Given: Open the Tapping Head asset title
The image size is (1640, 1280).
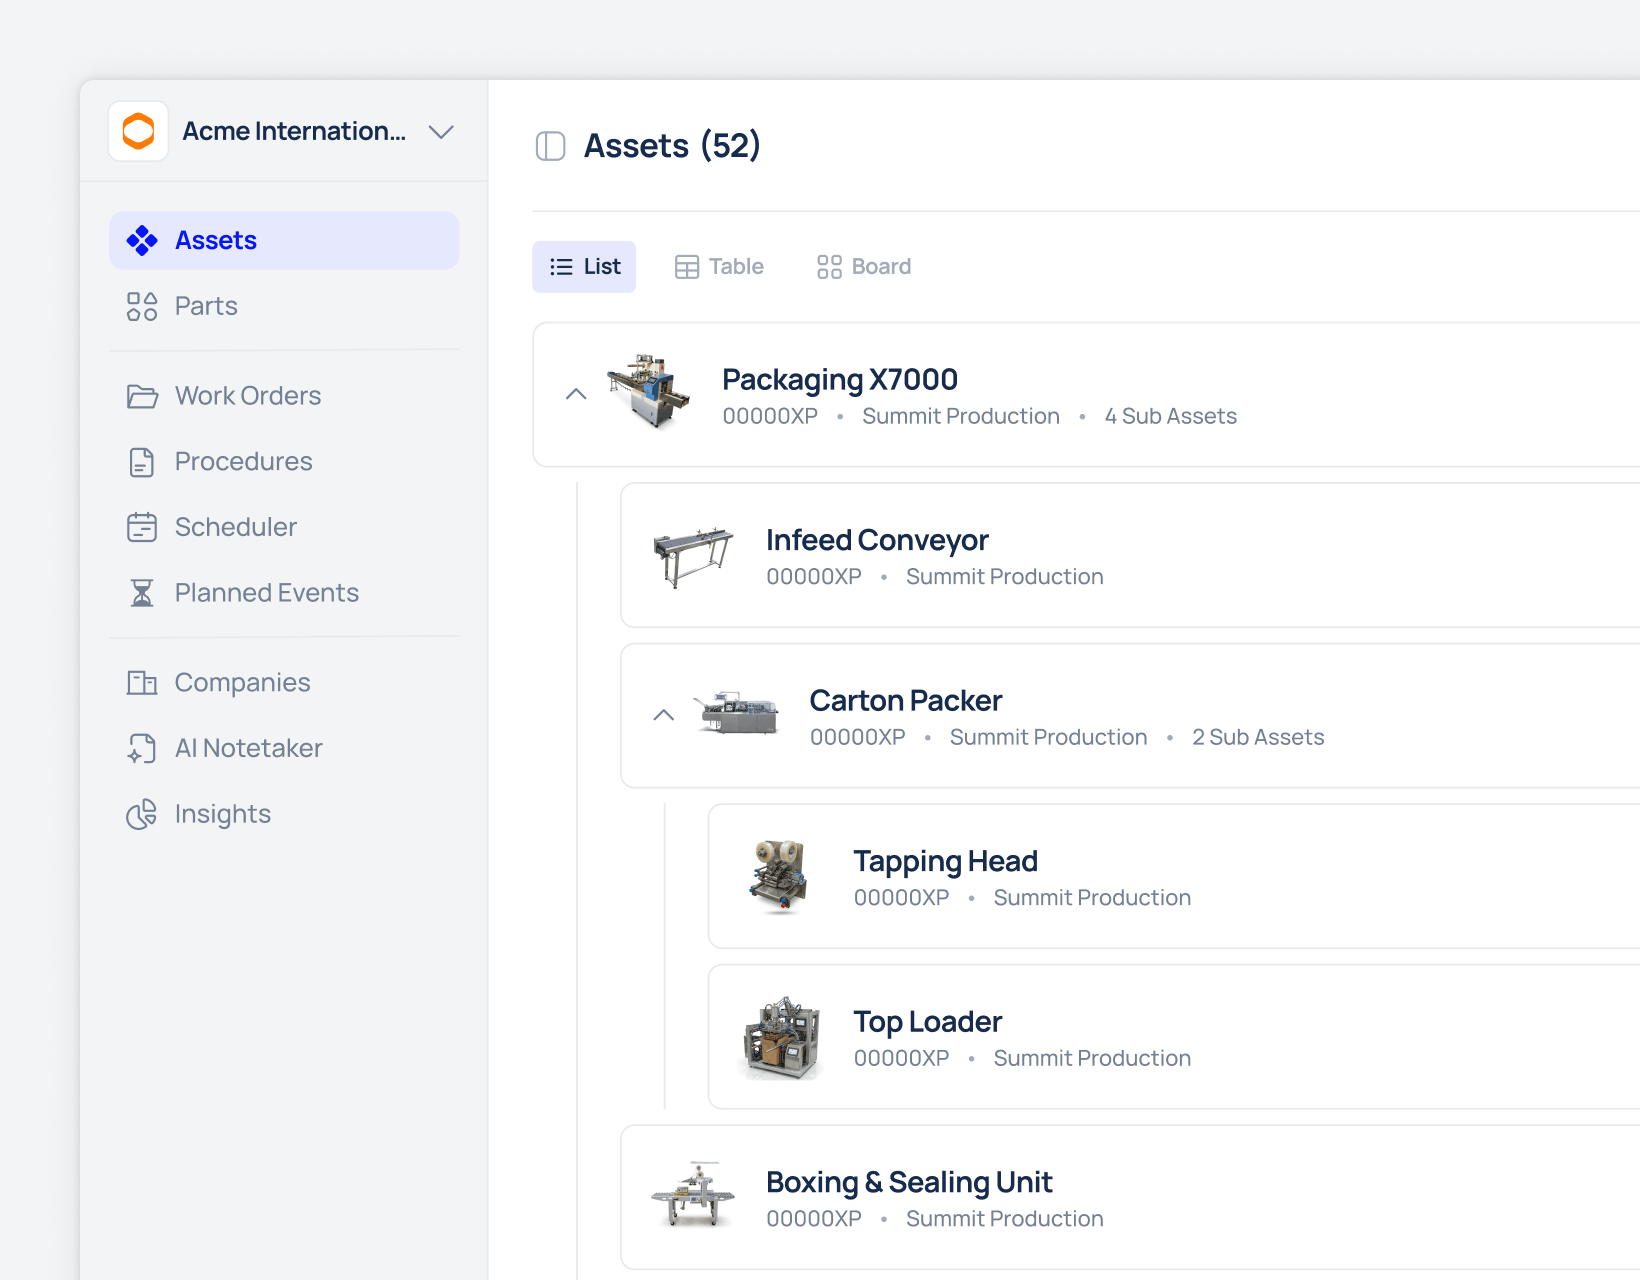Looking at the screenshot, I should pyautogui.click(x=946, y=862).
